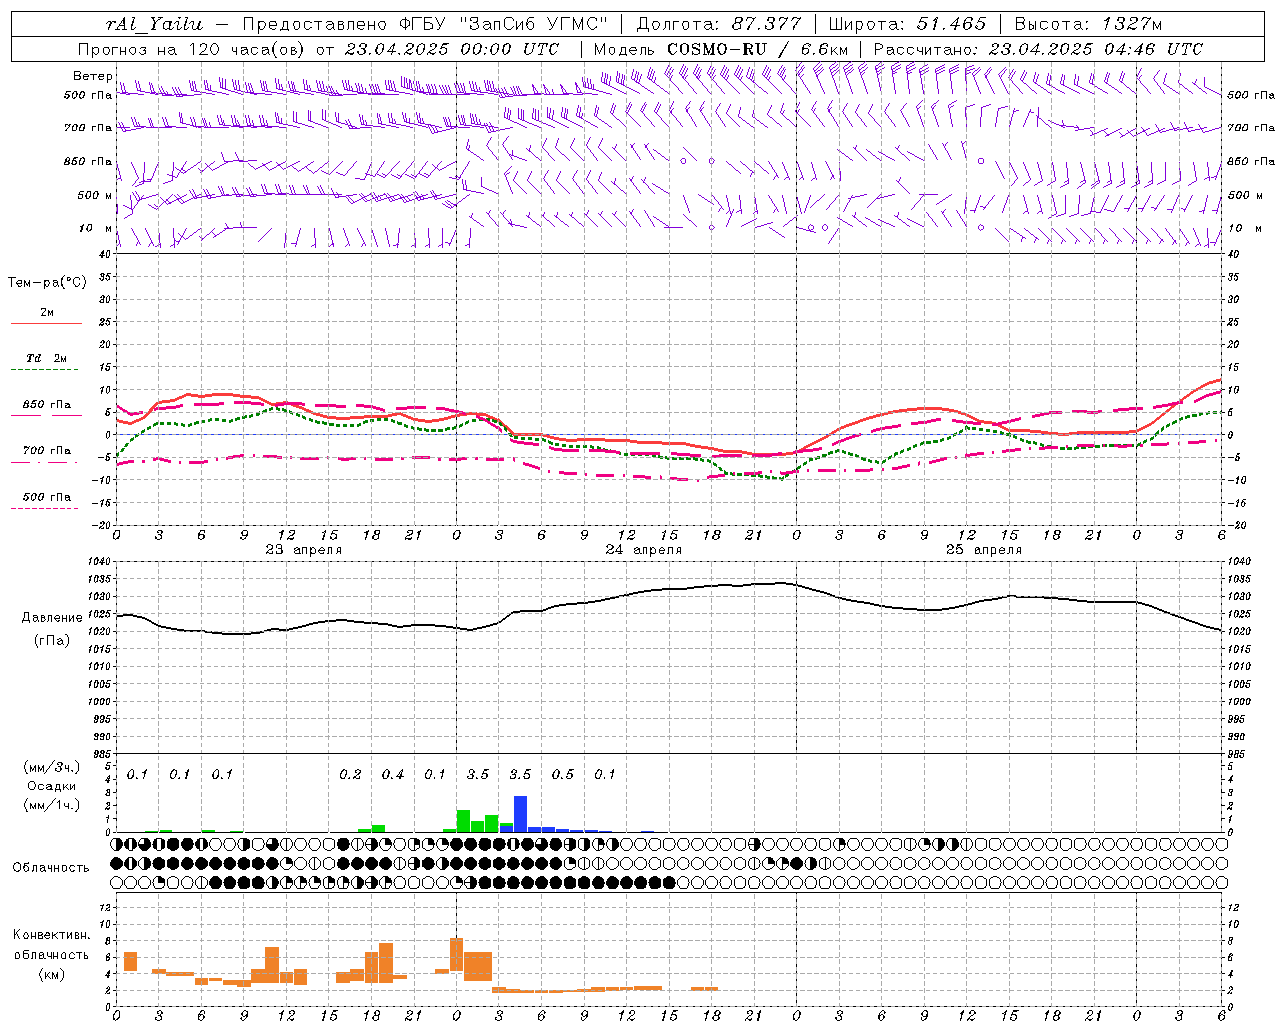
Task: Click the (мм/3ч.) unit label
Action: pos(52,767)
